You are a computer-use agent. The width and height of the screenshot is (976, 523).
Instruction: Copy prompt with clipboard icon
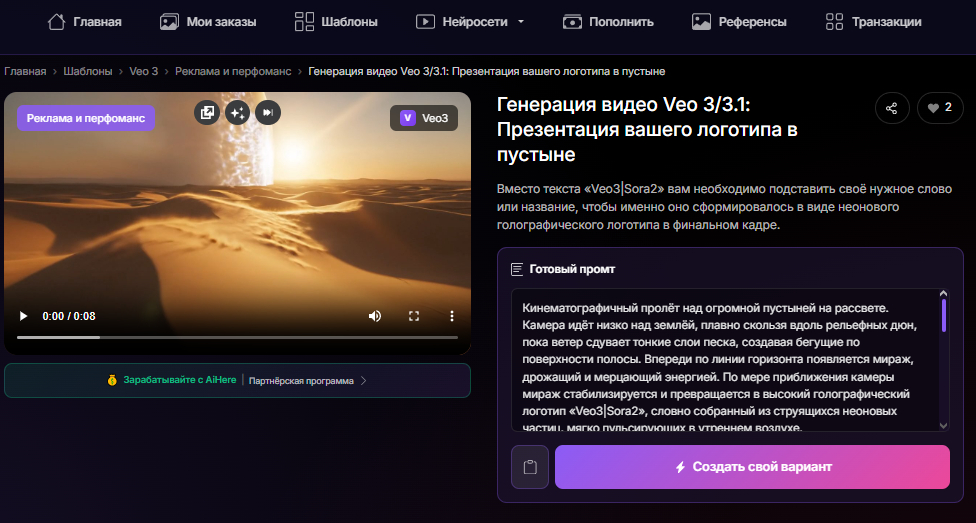[x=530, y=467]
